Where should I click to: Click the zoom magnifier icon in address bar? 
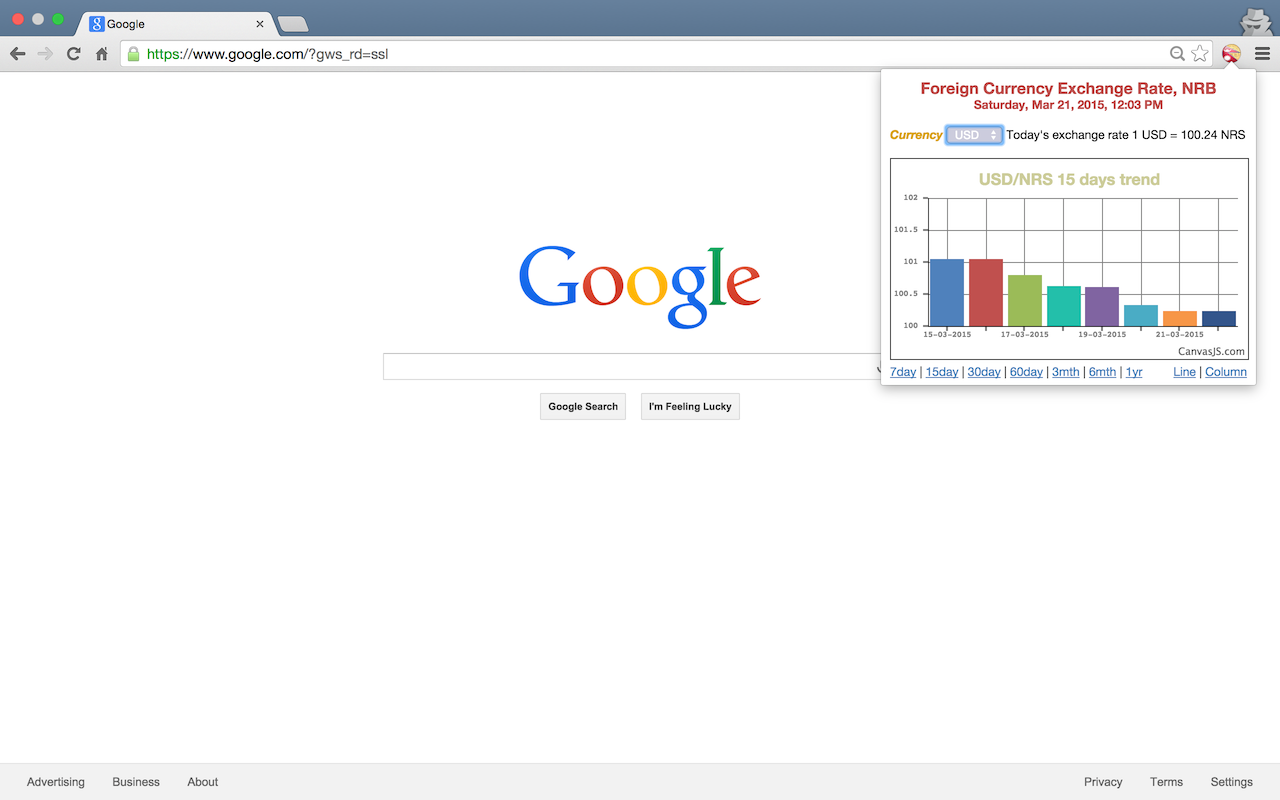click(x=1178, y=54)
